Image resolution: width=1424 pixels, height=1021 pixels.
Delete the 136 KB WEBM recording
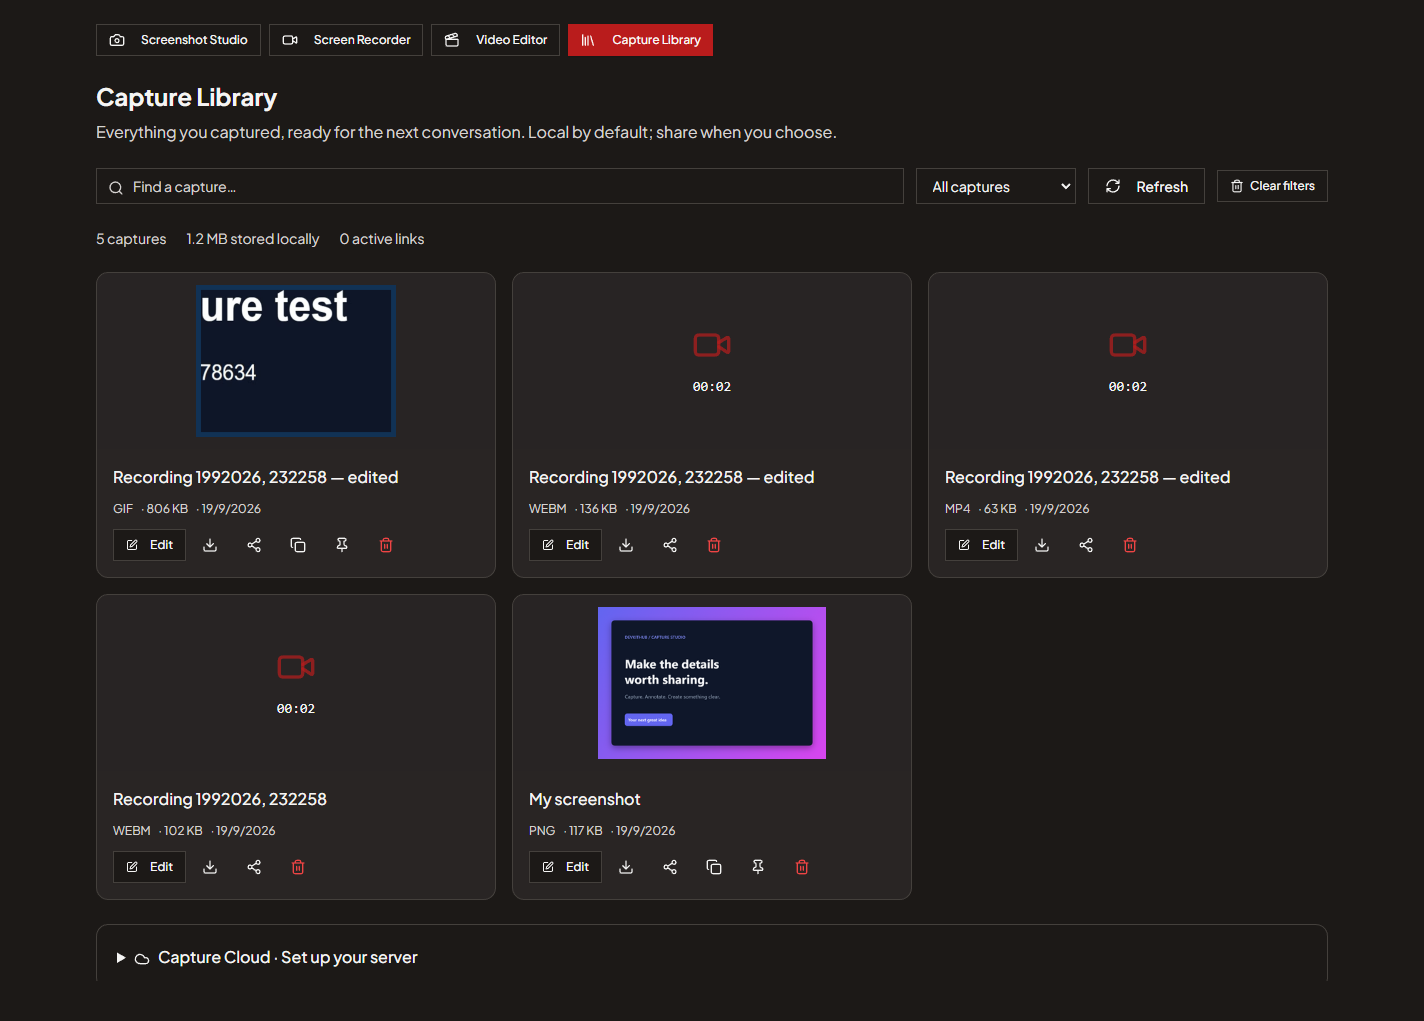714,545
